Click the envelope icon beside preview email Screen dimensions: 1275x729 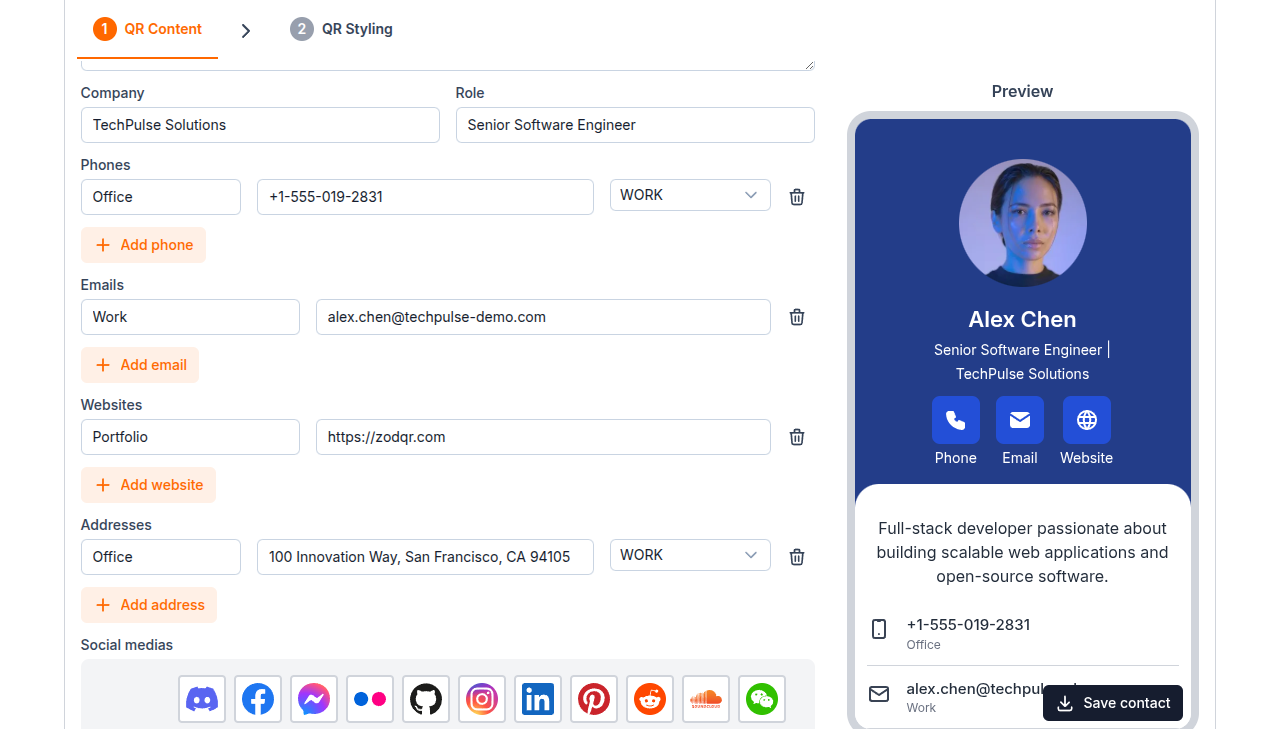[879, 694]
